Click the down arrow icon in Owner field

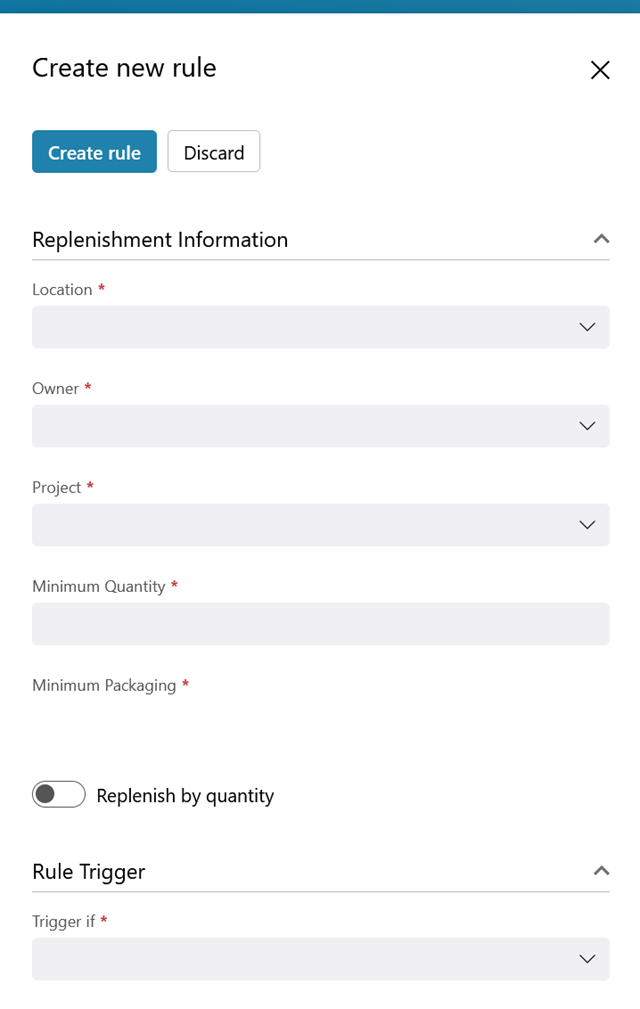click(587, 426)
